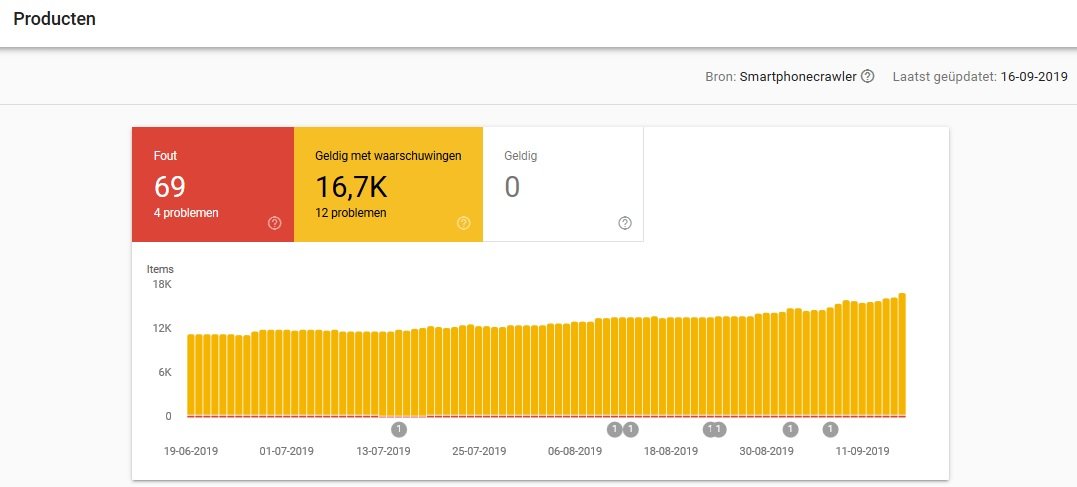Click Smartphonecrawler source label

pos(798,77)
